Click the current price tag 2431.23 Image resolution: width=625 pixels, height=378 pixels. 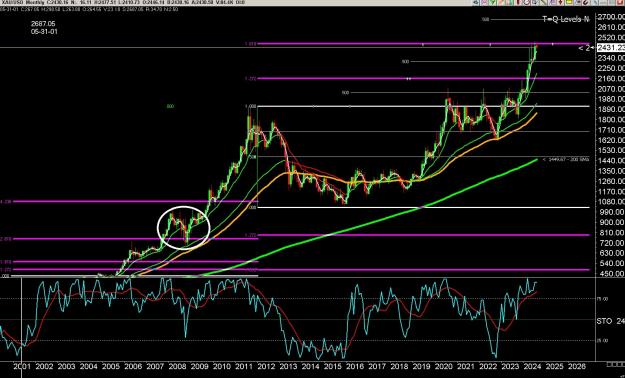point(611,47)
